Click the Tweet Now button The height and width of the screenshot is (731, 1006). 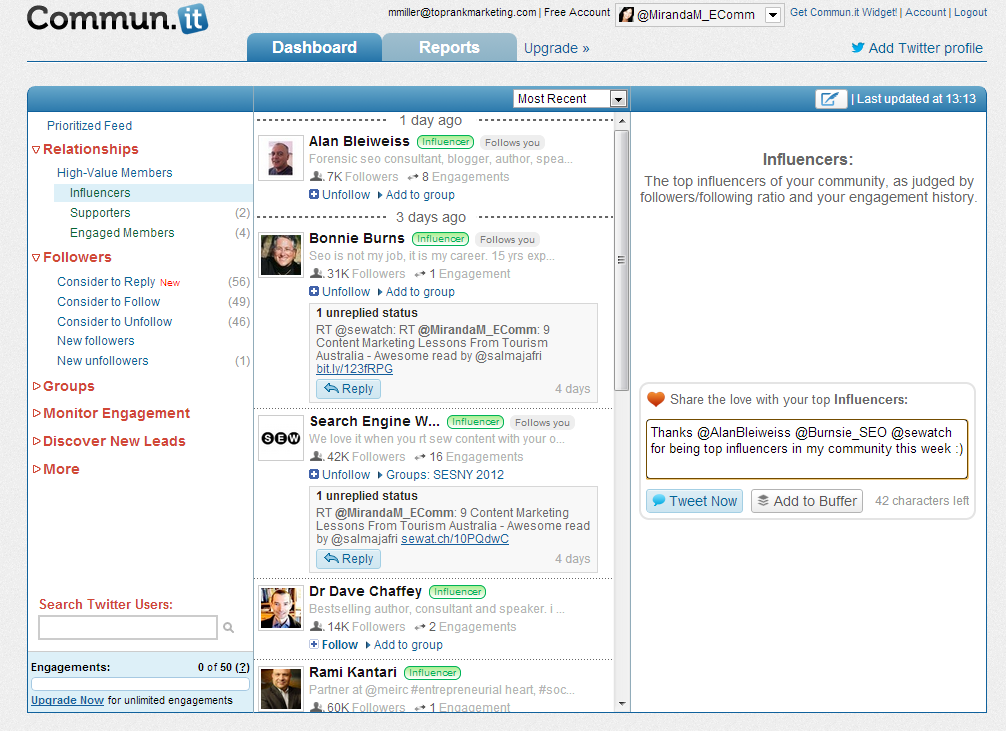694,501
